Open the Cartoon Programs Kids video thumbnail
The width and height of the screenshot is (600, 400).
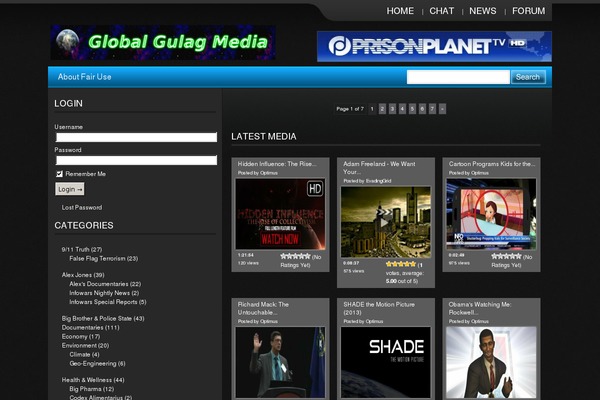click(x=491, y=214)
